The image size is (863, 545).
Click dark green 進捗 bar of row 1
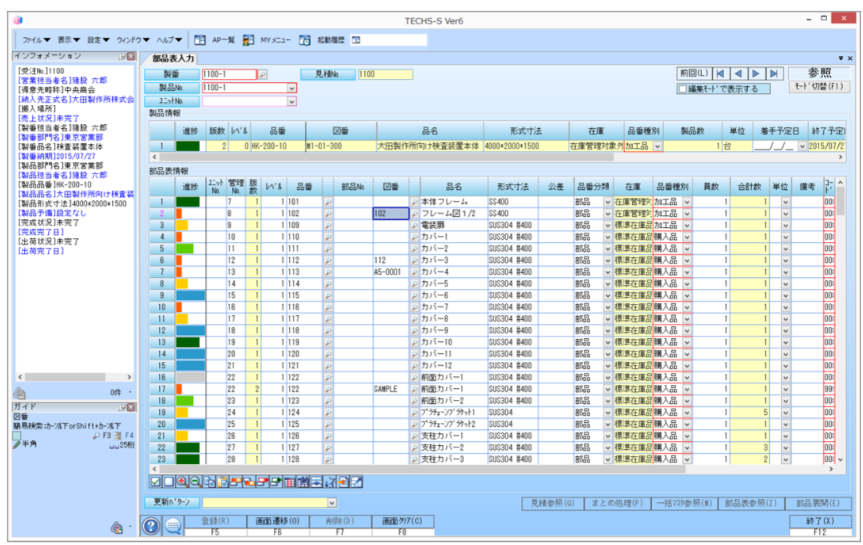click(188, 202)
